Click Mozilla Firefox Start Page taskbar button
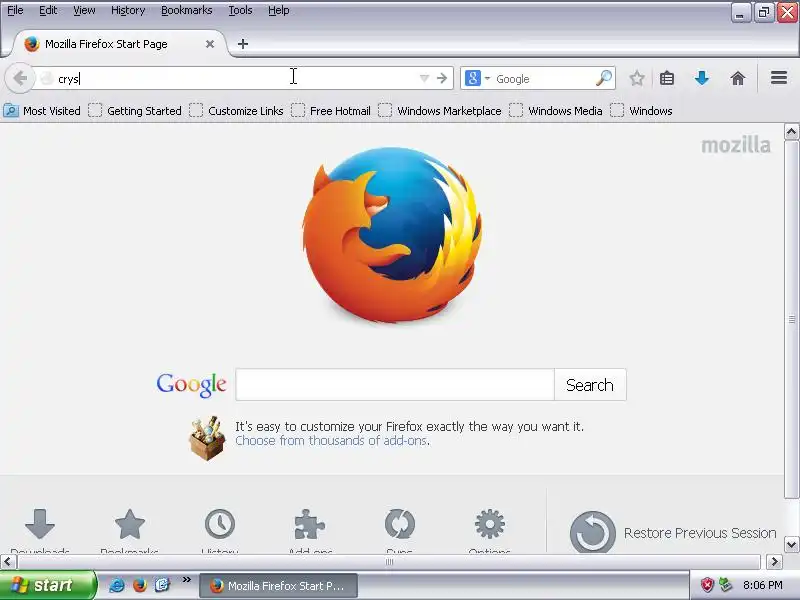Image resolution: width=800 pixels, height=600 pixels. click(x=278, y=586)
